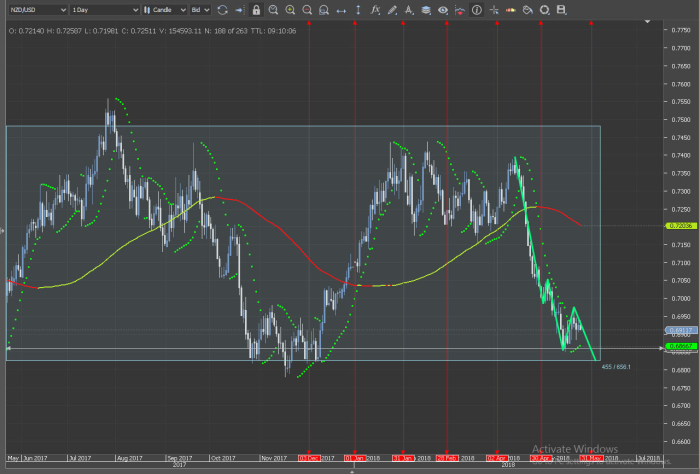
Task: Open the chart layers stack icon
Action: (x=426, y=10)
